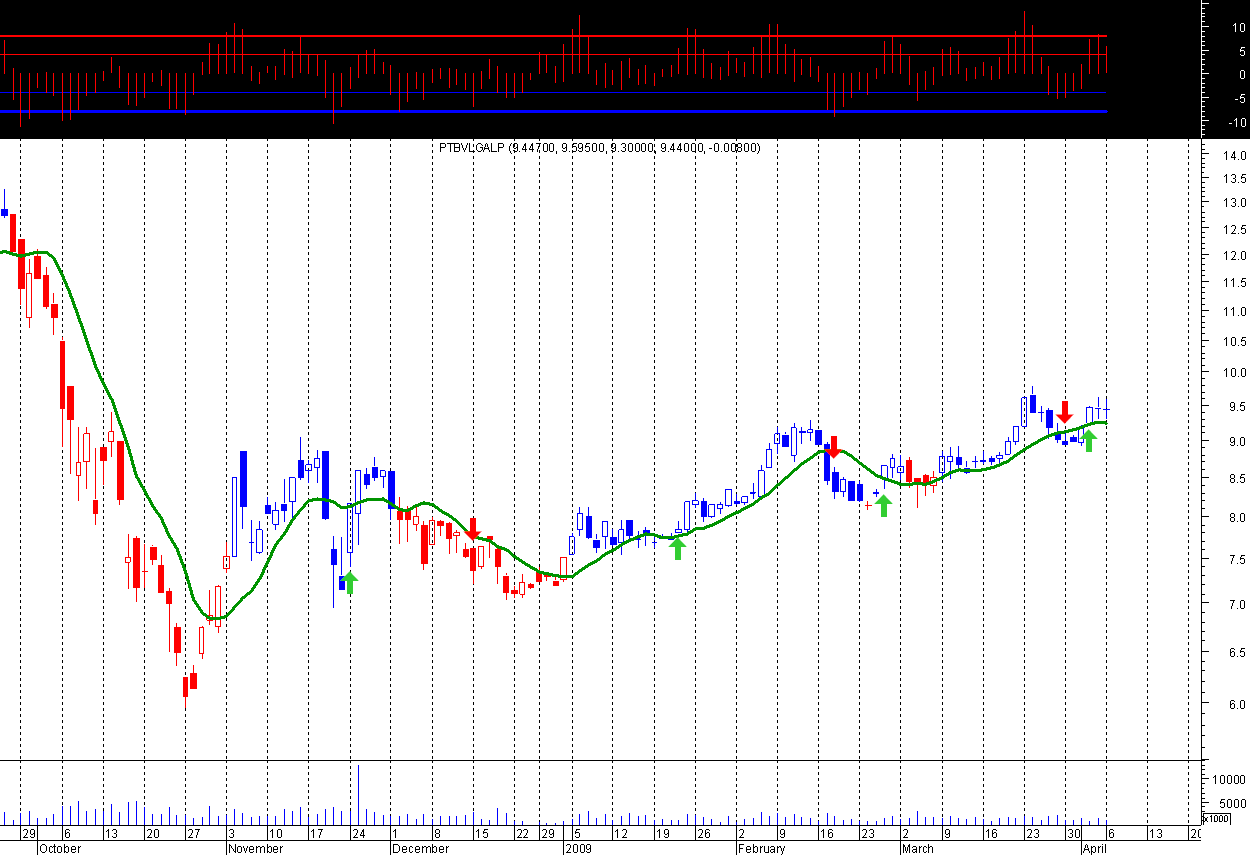The width and height of the screenshot is (1250, 855).
Task: Click the green up arrow in late February
Action: click(x=883, y=505)
